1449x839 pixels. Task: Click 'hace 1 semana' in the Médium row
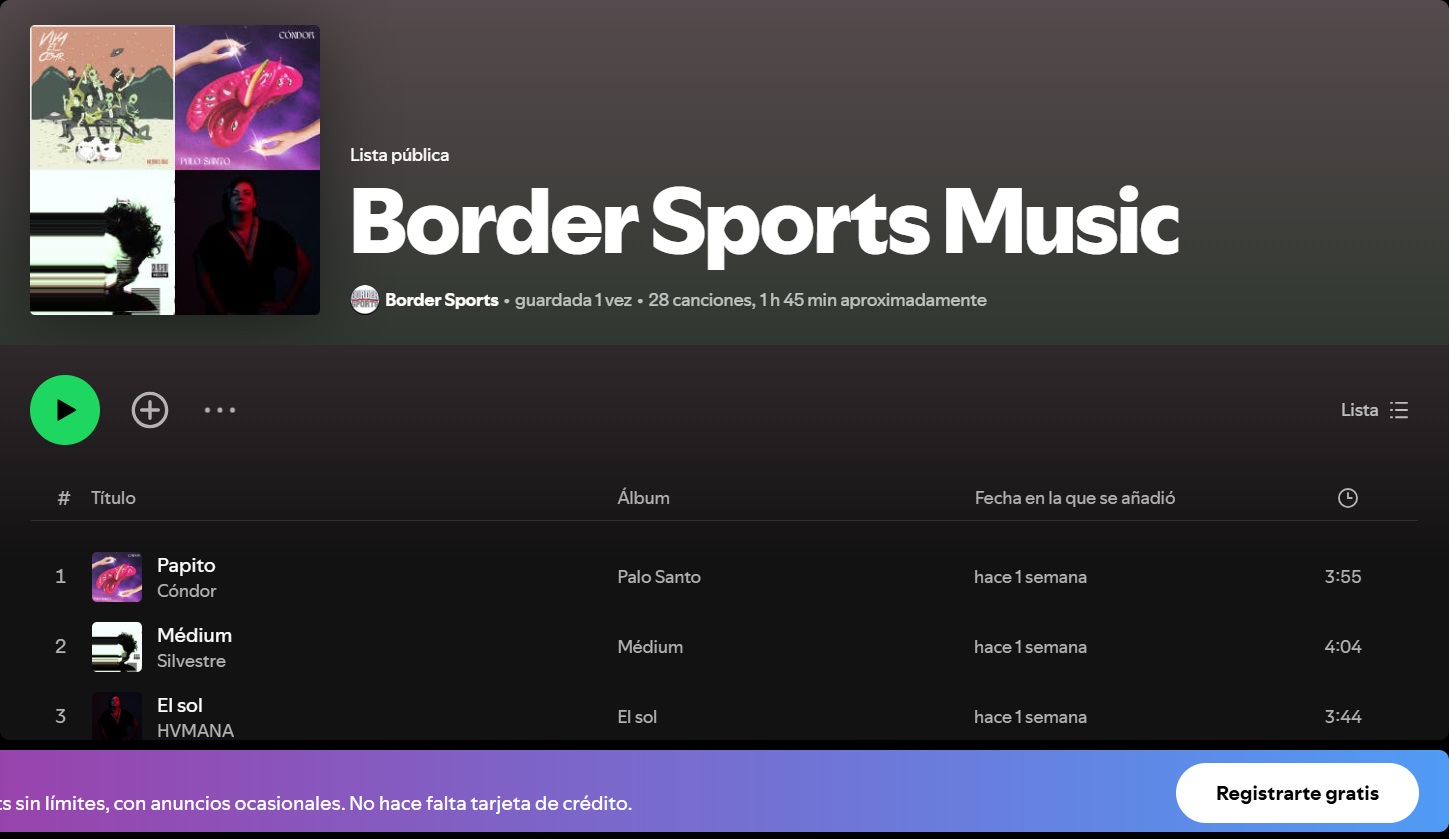pyautogui.click(x=1030, y=647)
